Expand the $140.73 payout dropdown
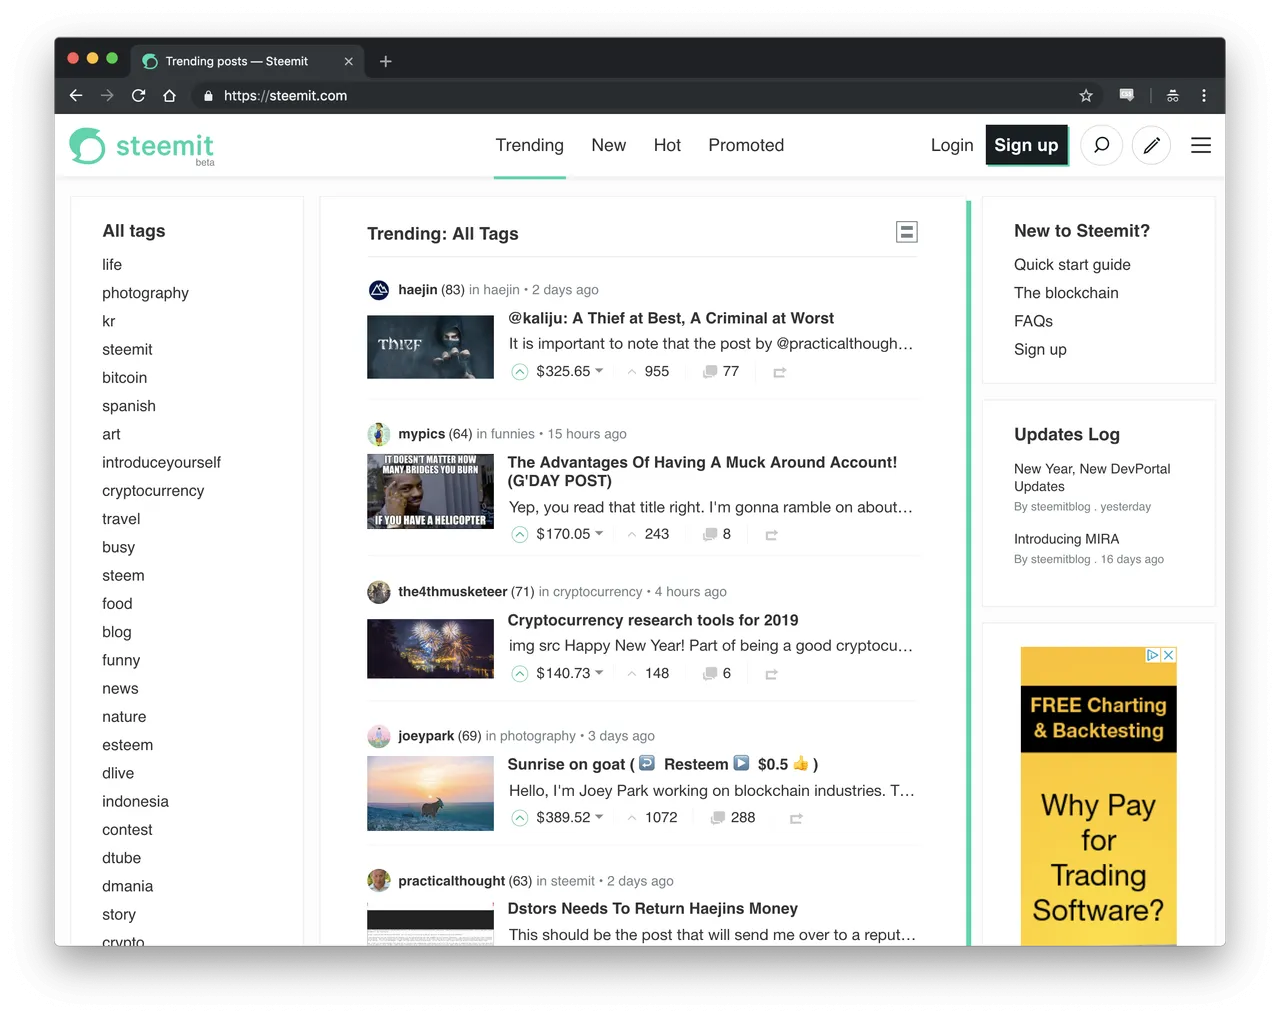The width and height of the screenshot is (1280, 1018). (599, 673)
